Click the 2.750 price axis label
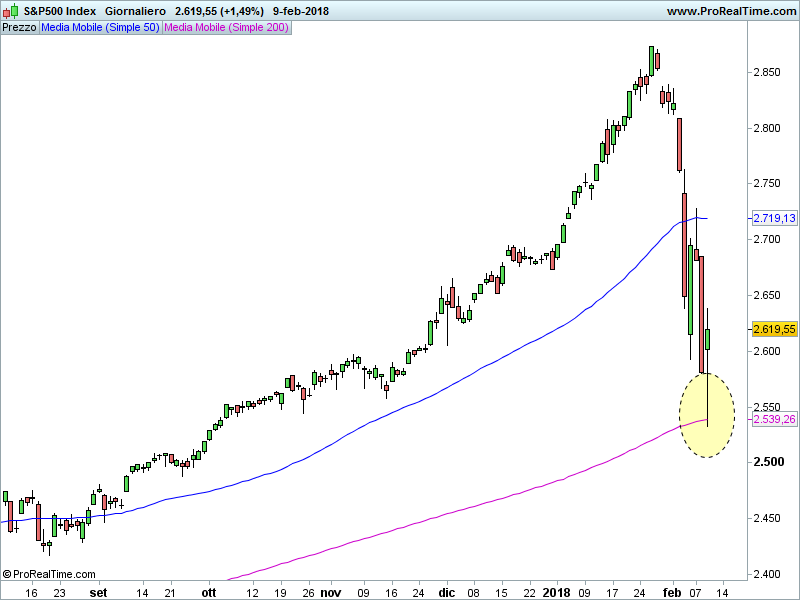The width and height of the screenshot is (800, 600). (x=767, y=183)
